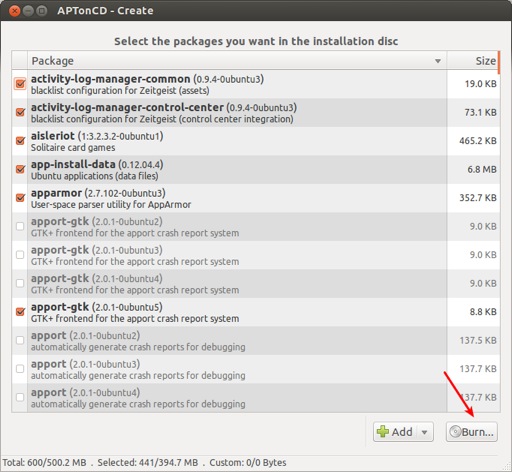Click the 'Total: 600/500.2 MB' status text
The width and height of the screenshot is (512, 472).
click(44, 463)
